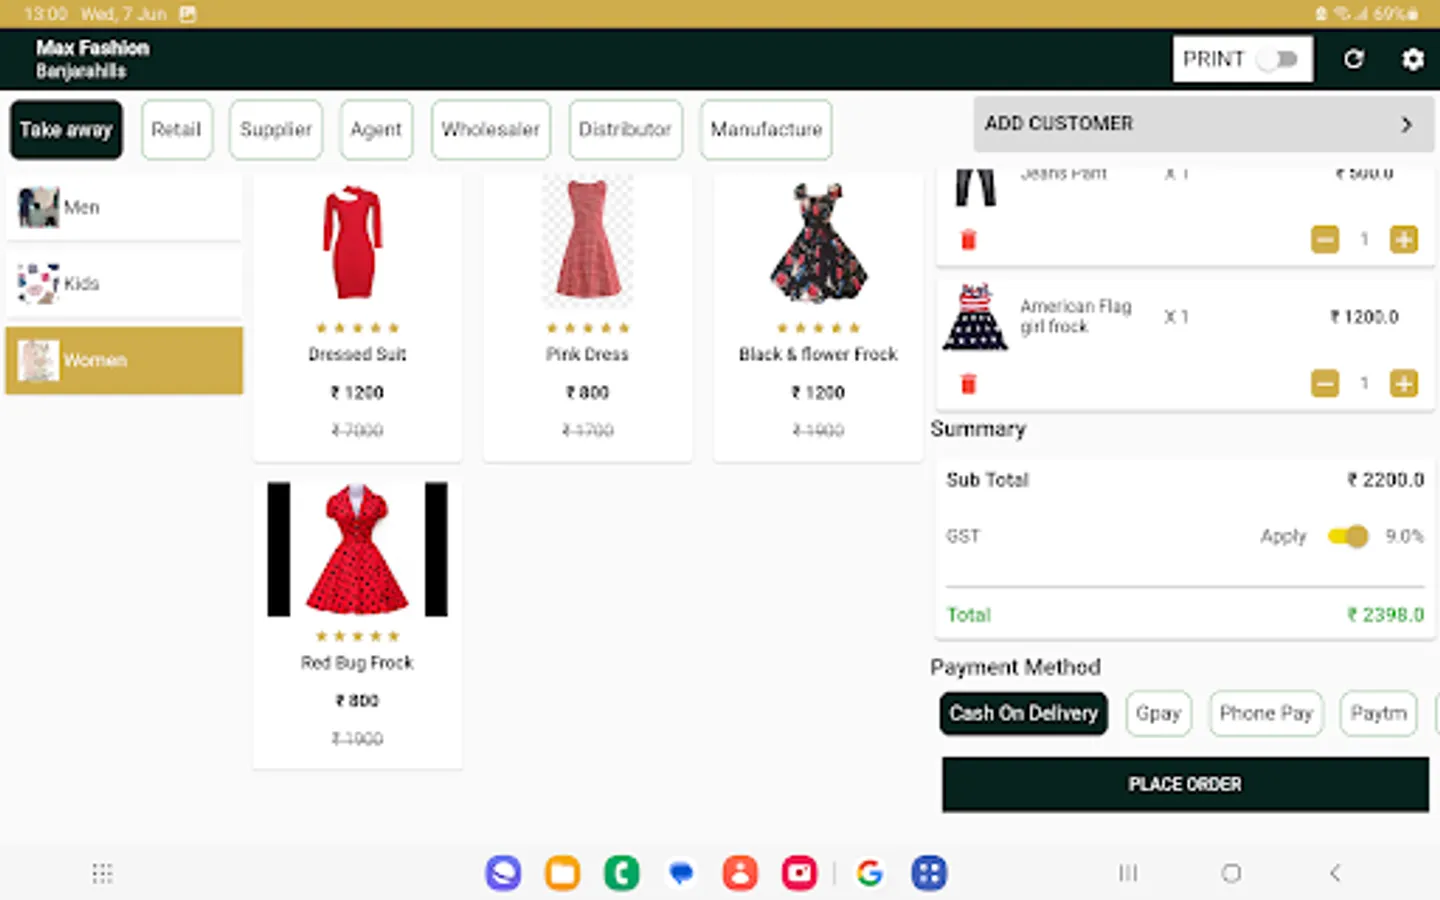The width and height of the screenshot is (1440, 900).
Task: Decrease American Flag frock quantity
Action: pyautogui.click(x=1325, y=384)
